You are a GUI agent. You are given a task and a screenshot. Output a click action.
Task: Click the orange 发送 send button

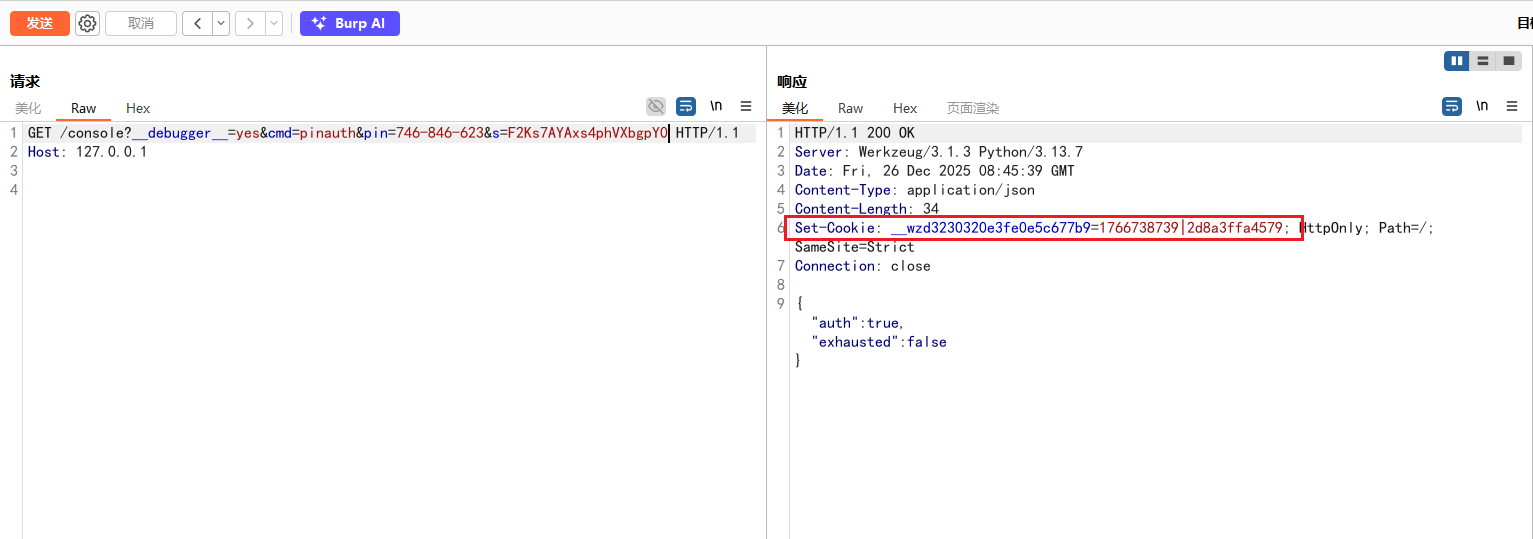[x=40, y=23]
